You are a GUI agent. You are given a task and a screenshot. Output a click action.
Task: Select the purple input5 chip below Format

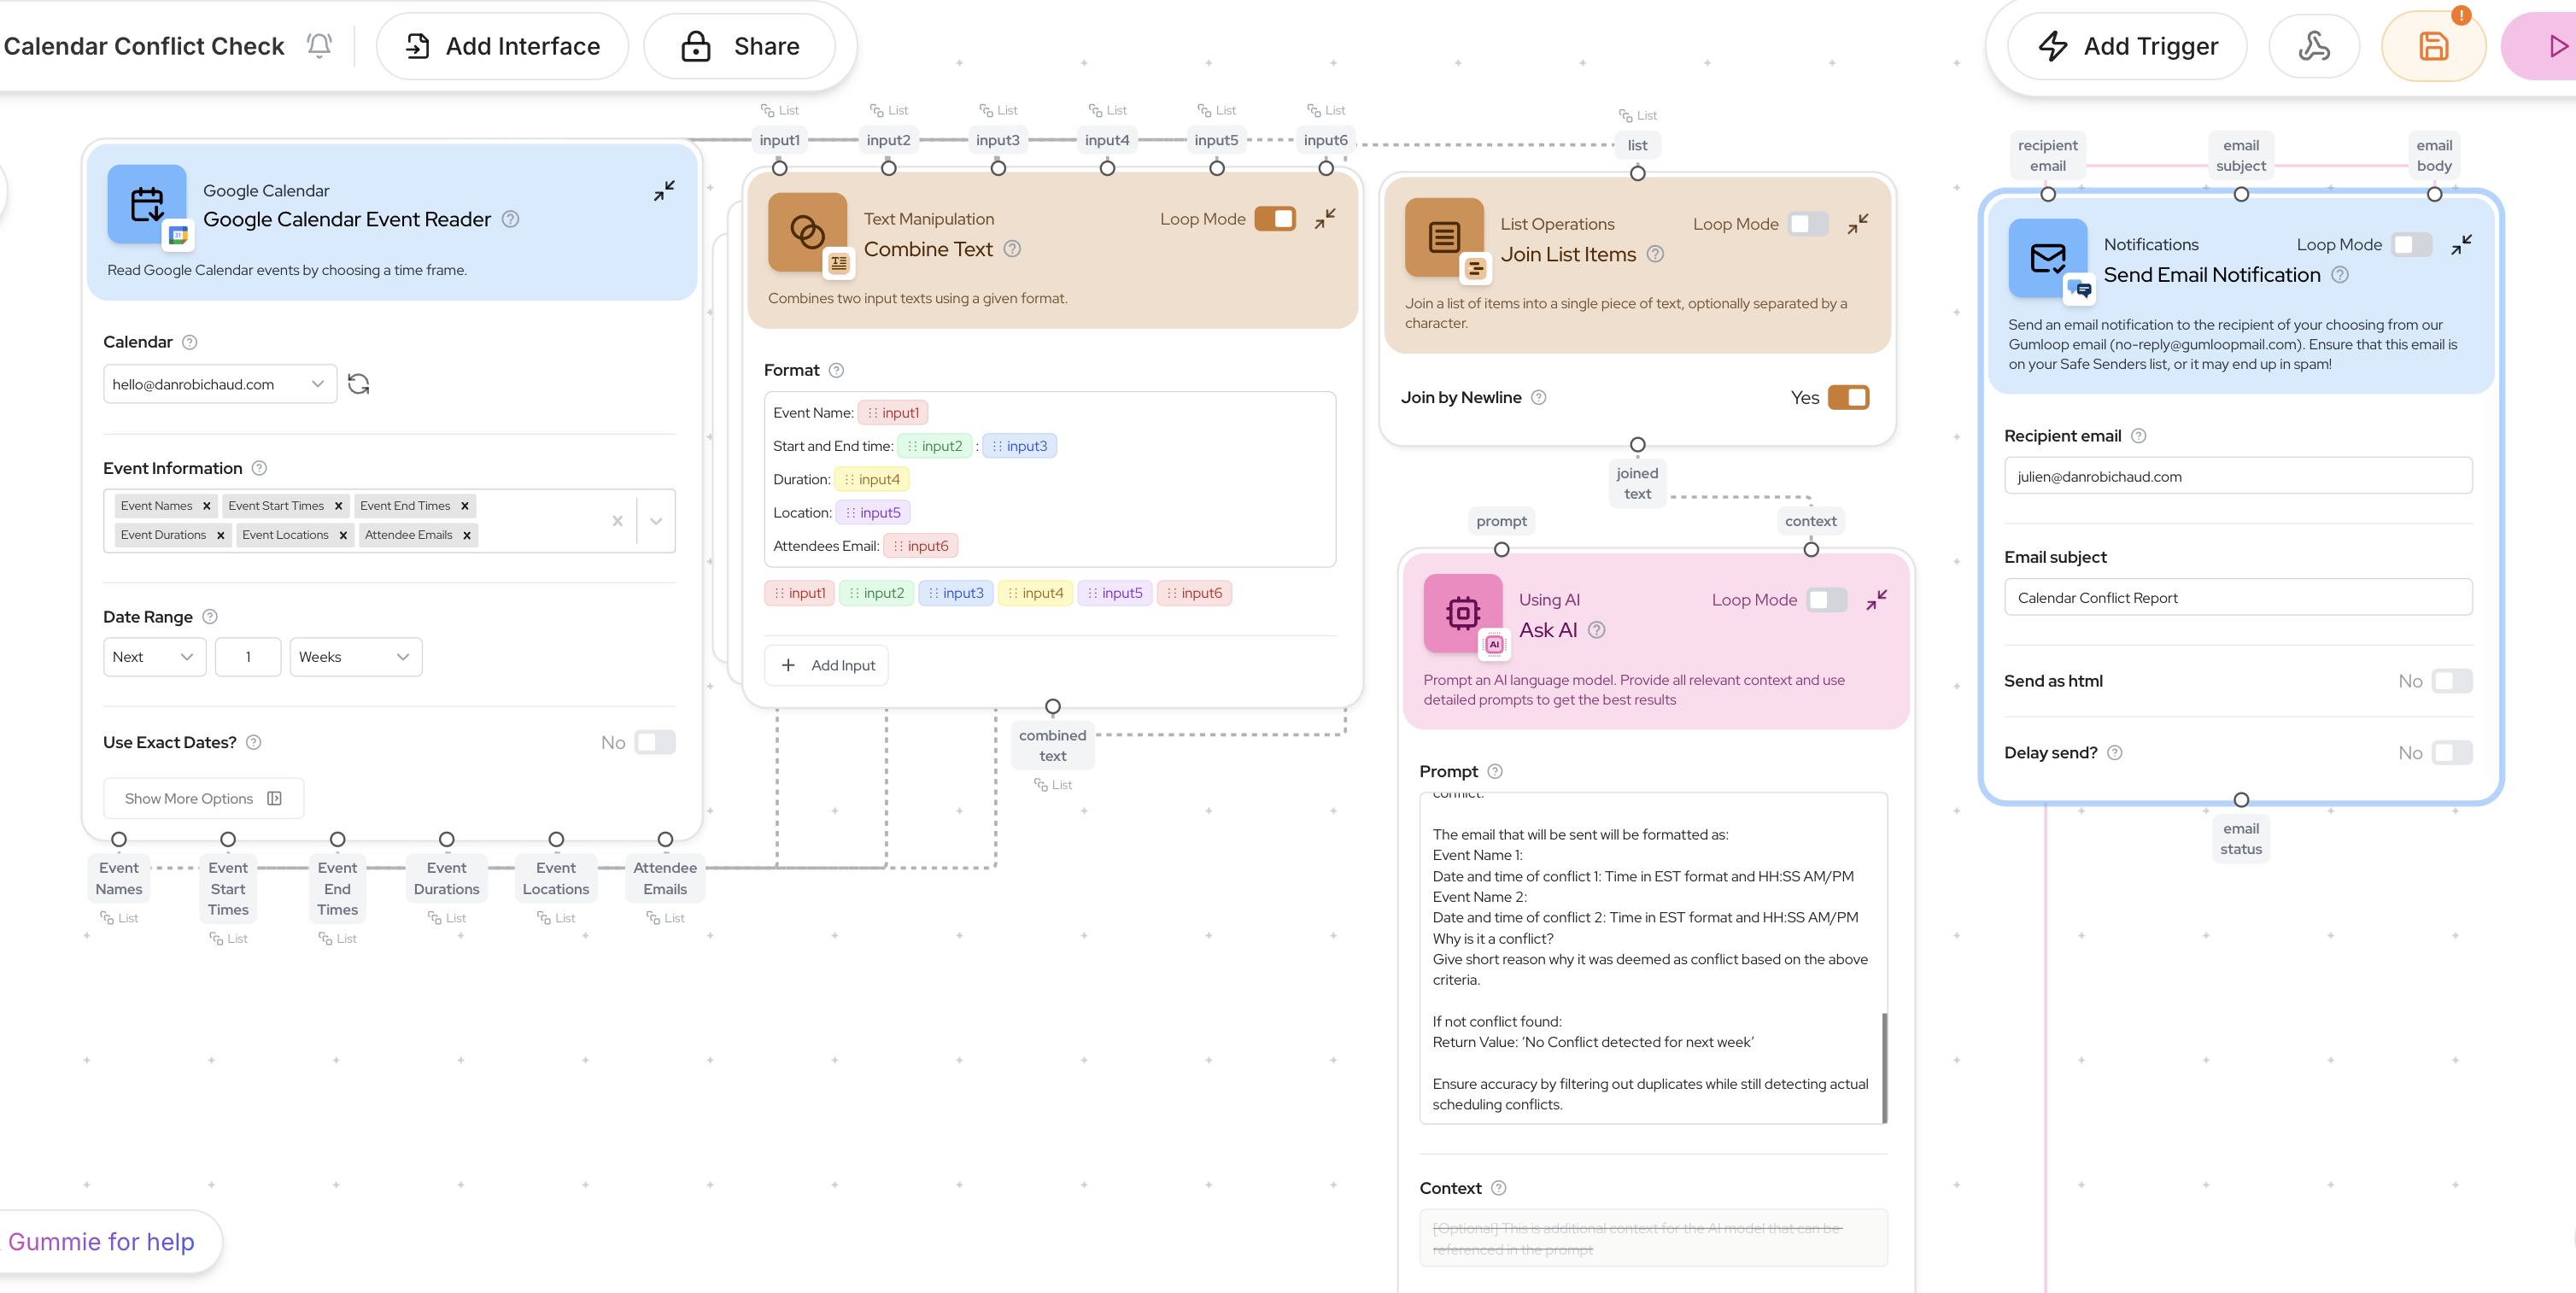coord(1114,593)
